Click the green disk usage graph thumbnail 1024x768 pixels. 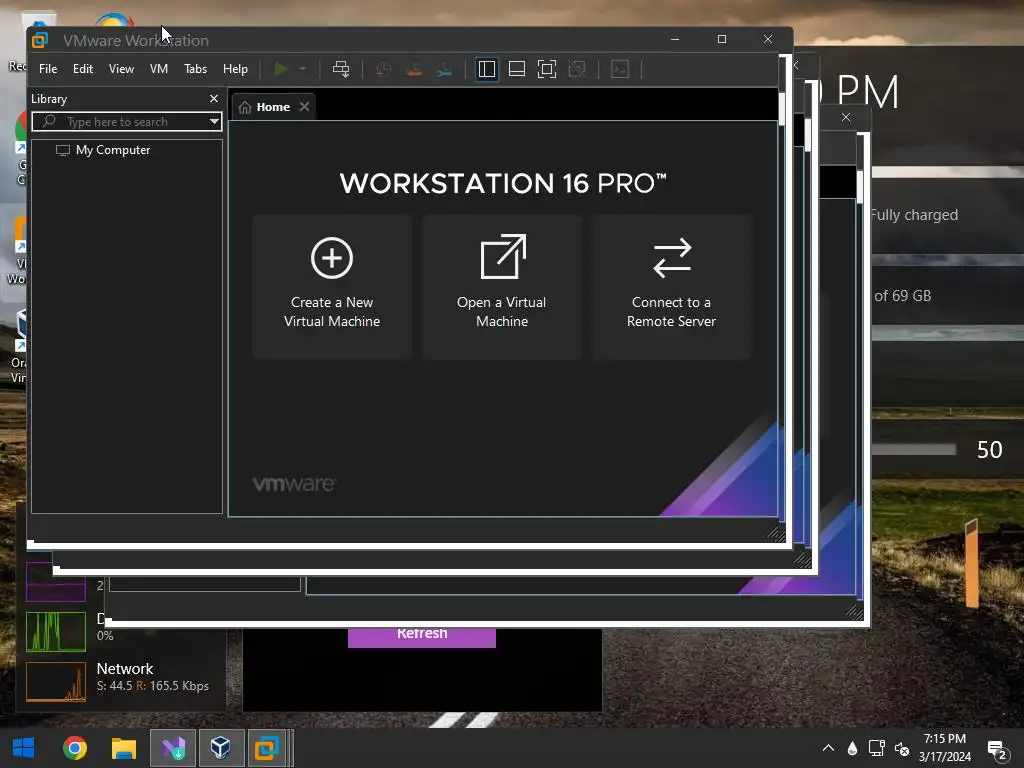[56, 632]
